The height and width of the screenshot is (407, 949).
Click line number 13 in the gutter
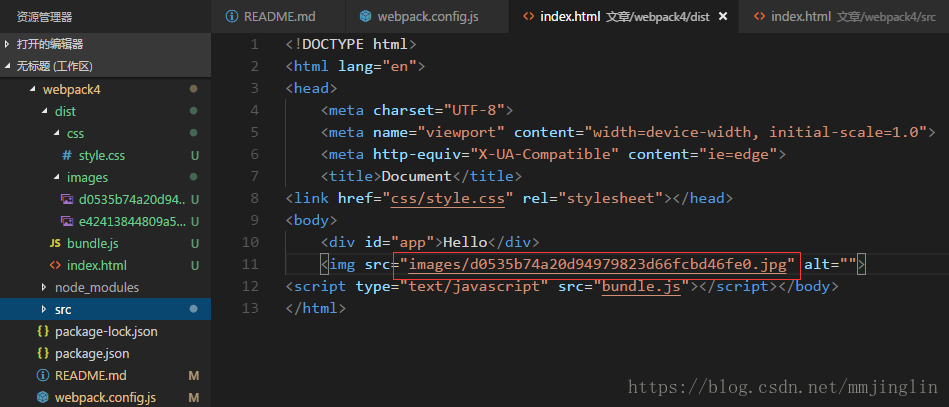(x=250, y=308)
